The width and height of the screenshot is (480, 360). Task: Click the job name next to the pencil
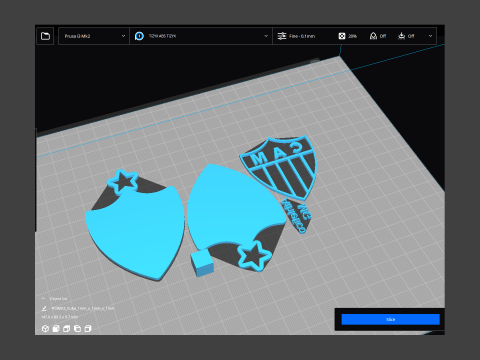83,308
